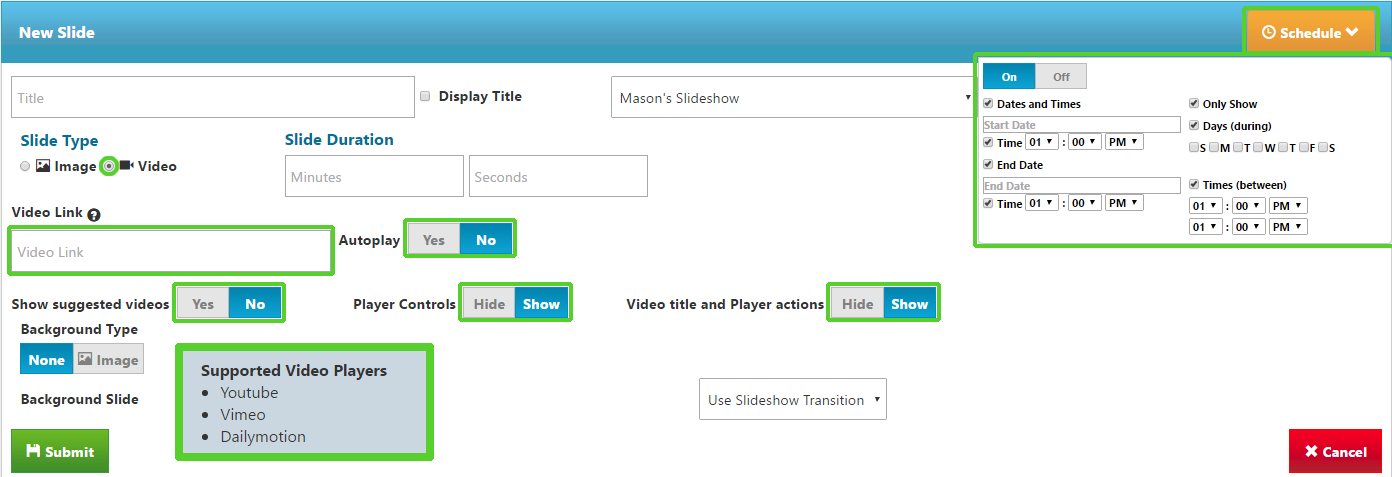
Task: Uncheck the Dates and Times checkbox
Action: 988,104
